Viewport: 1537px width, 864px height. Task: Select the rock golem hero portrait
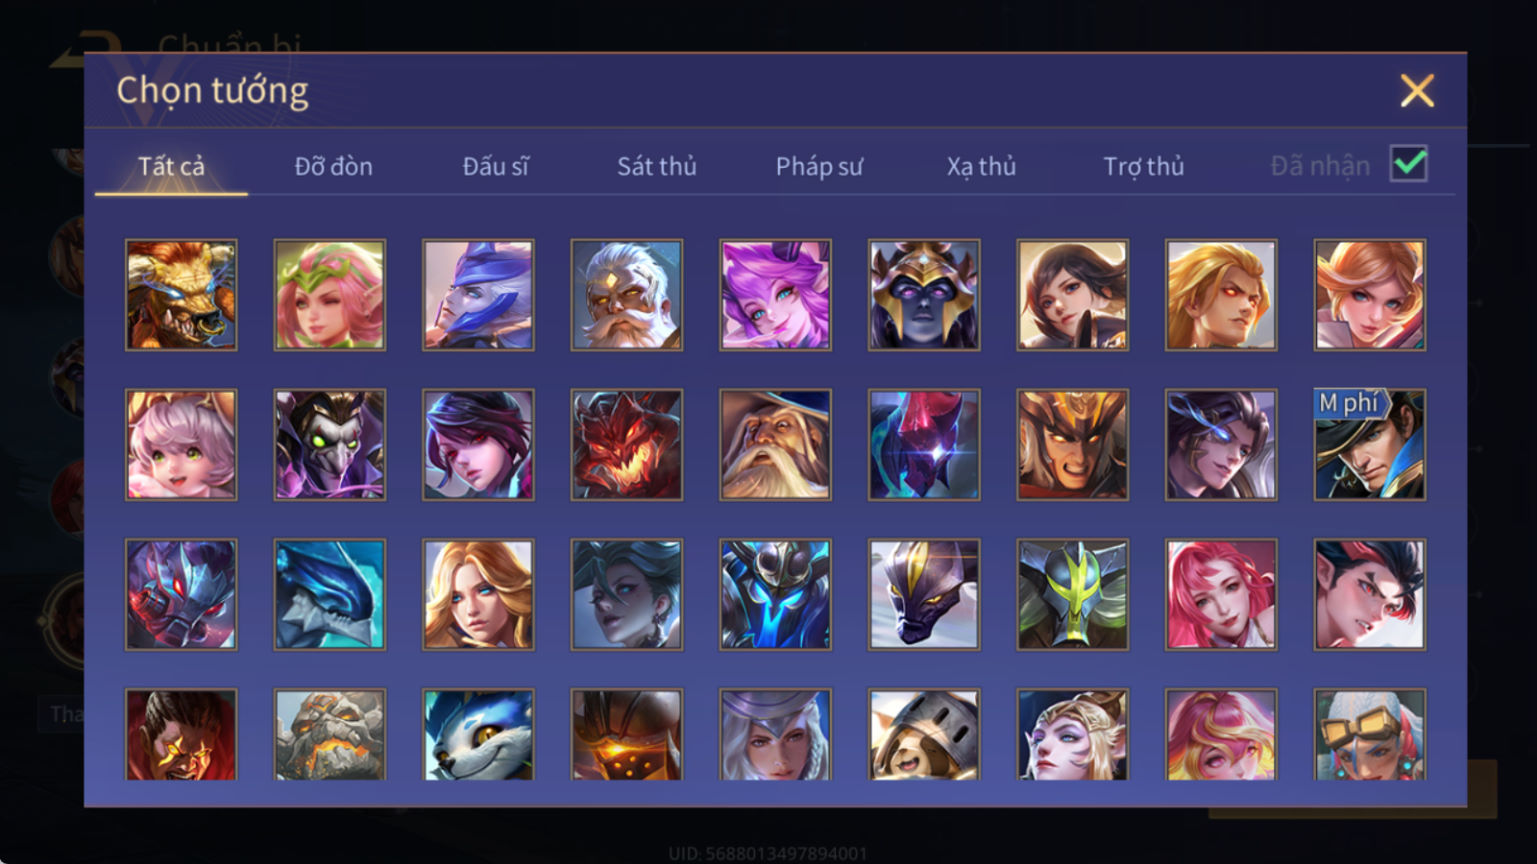tap(330, 735)
